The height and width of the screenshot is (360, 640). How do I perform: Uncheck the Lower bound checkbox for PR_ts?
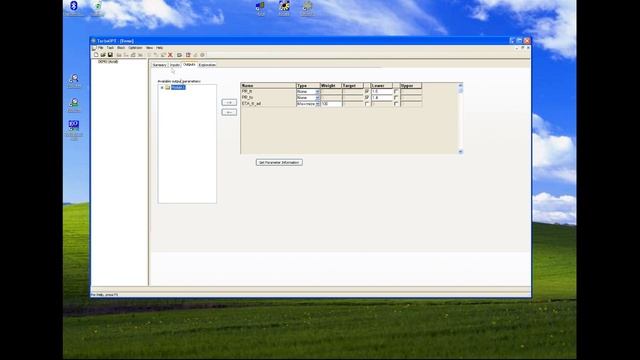367,98
